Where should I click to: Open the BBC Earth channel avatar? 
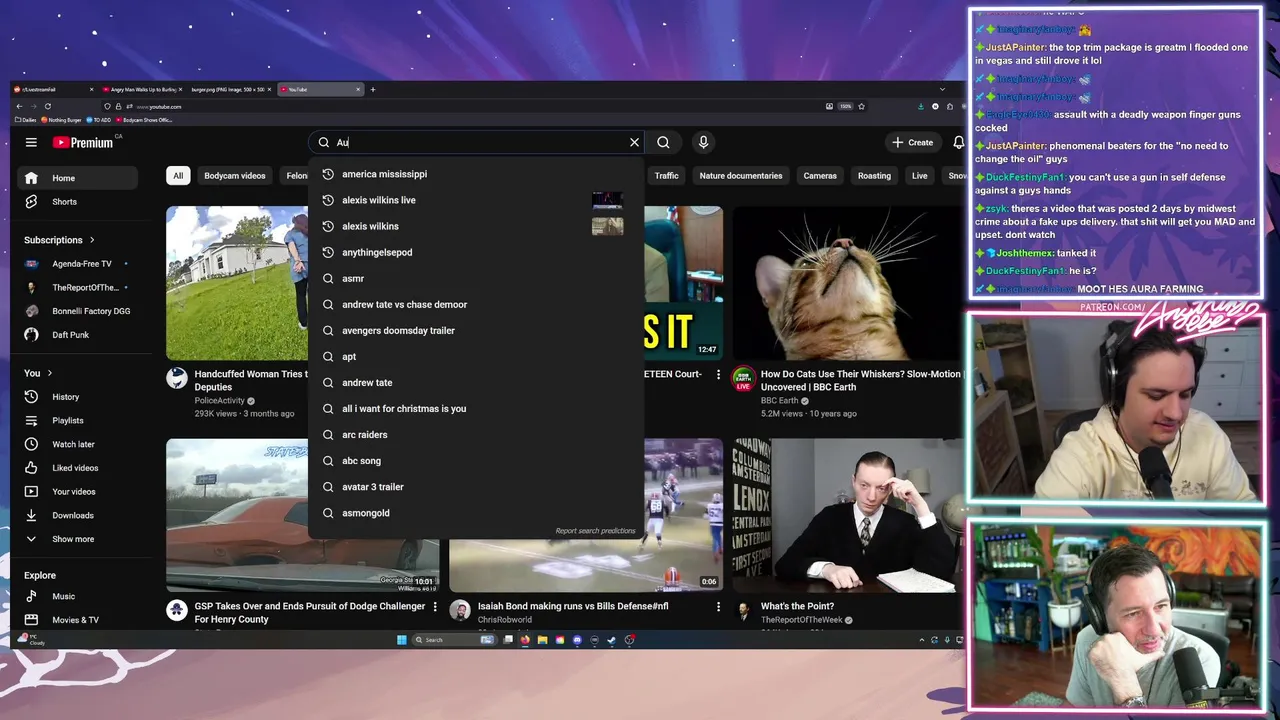tap(743, 378)
